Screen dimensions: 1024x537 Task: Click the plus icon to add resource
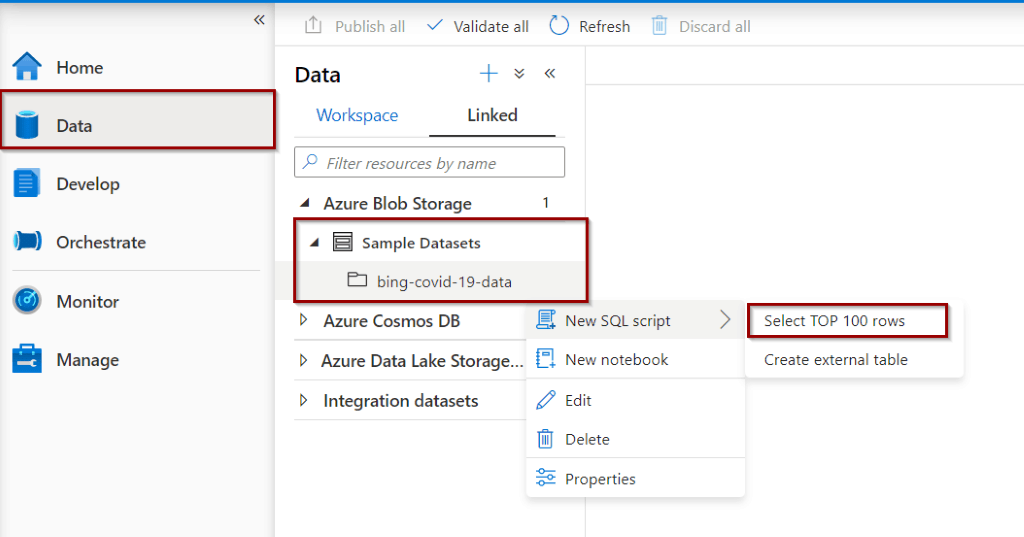(488, 73)
